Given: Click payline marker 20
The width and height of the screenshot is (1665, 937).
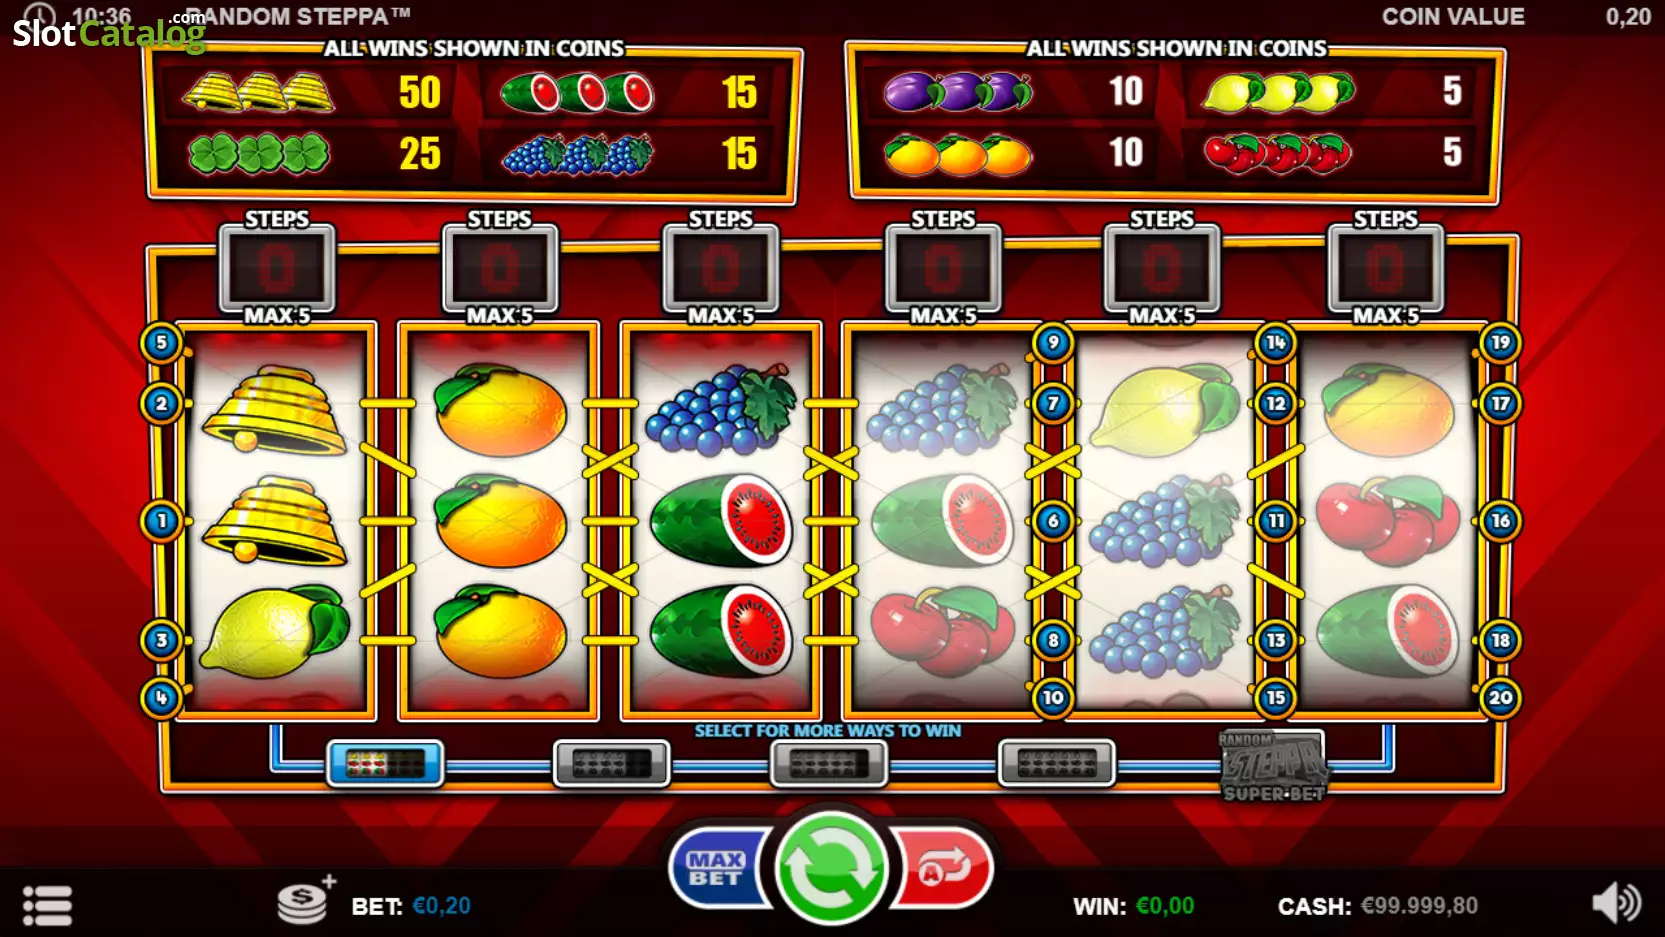Looking at the screenshot, I should tap(1500, 698).
